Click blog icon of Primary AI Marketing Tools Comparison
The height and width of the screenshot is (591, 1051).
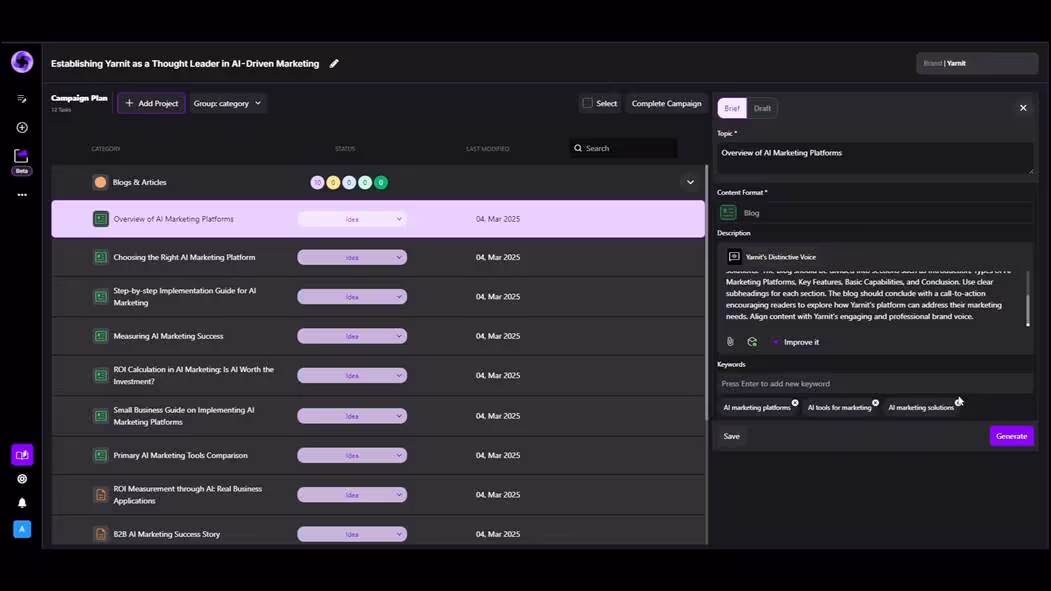click(101, 455)
